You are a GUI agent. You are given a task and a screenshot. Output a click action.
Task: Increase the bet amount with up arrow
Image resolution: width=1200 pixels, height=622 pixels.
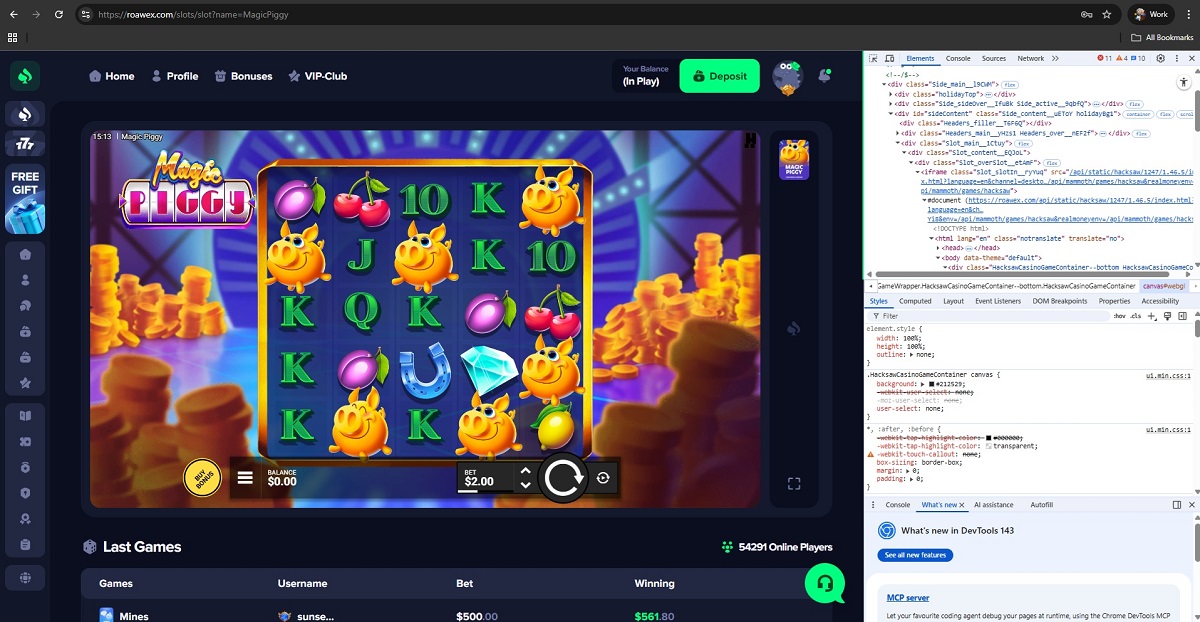pos(525,471)
